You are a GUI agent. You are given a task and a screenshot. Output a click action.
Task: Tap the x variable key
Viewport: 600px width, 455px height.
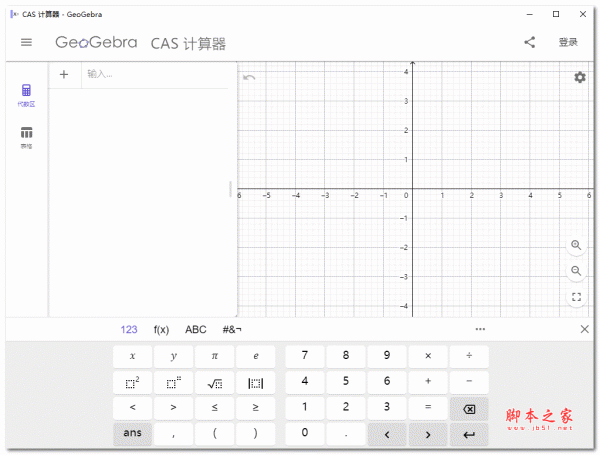pyautogui.click(x=132, y=356)
